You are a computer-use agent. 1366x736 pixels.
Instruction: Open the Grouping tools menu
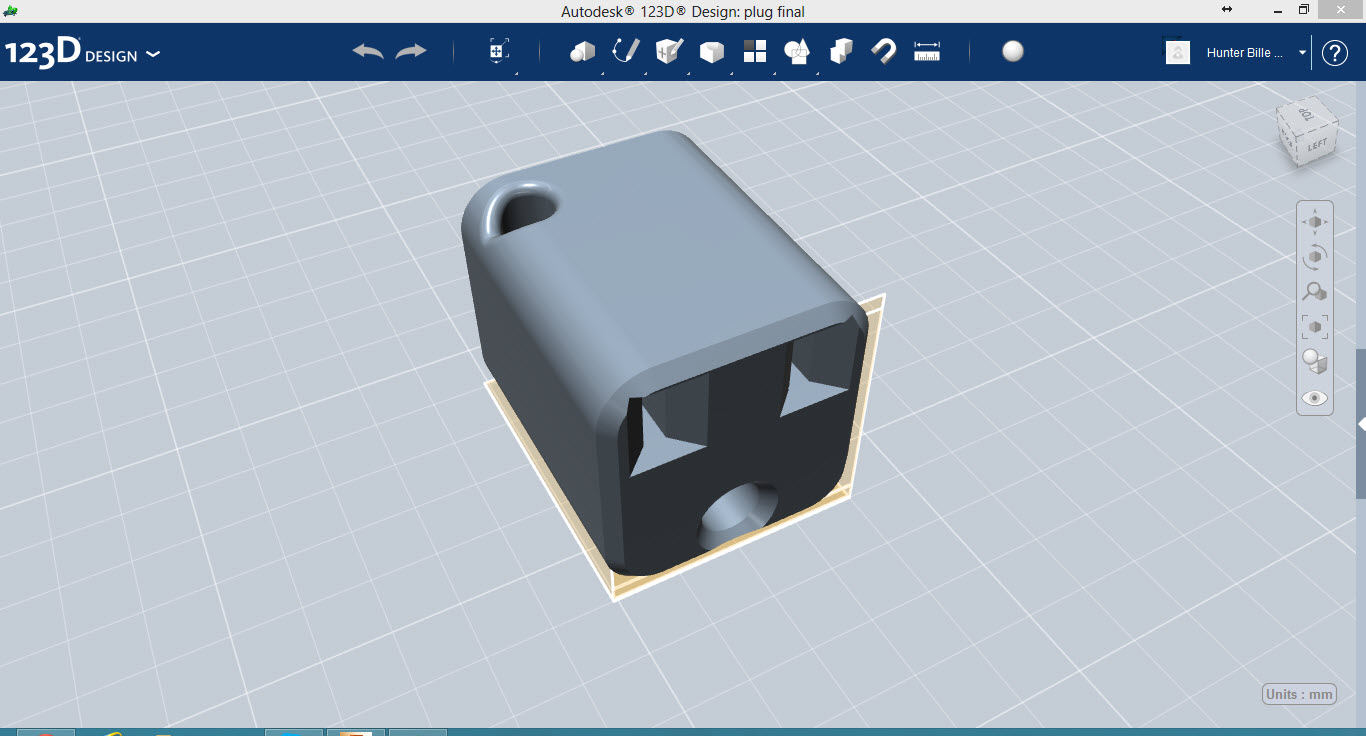click(x=797, y=52)
